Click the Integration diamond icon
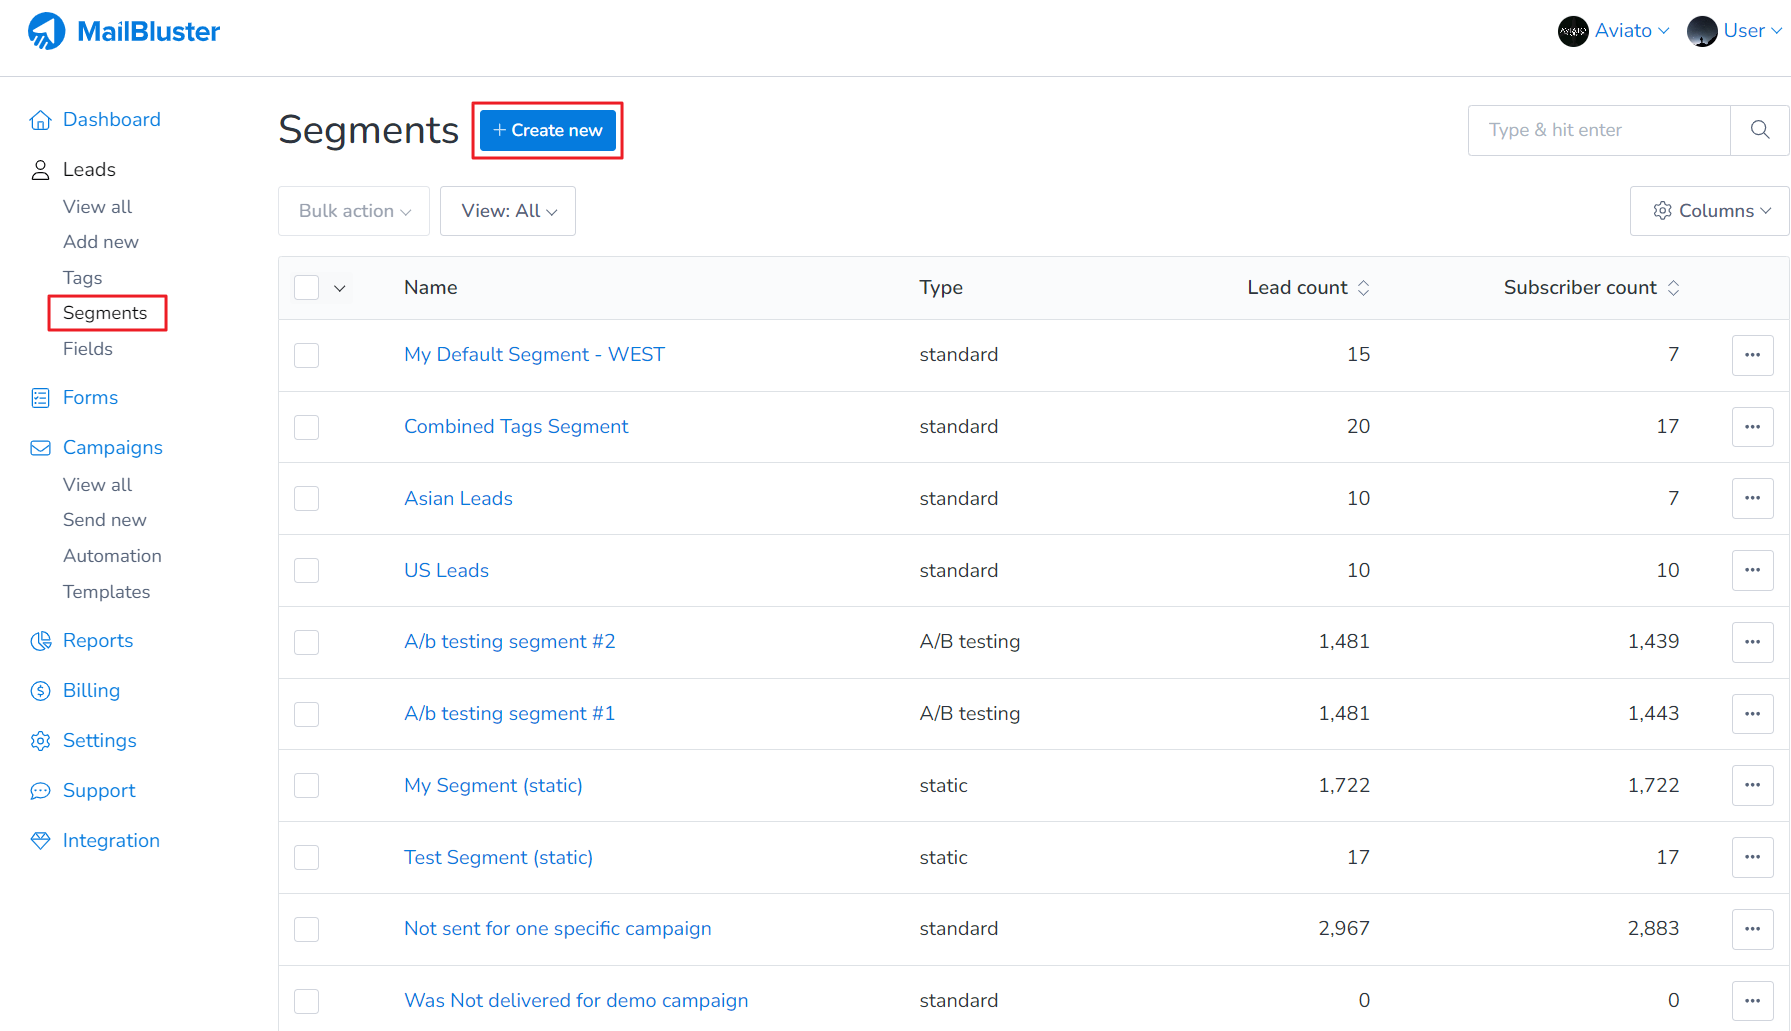The image size is (1791, 1031). [40, 841]
